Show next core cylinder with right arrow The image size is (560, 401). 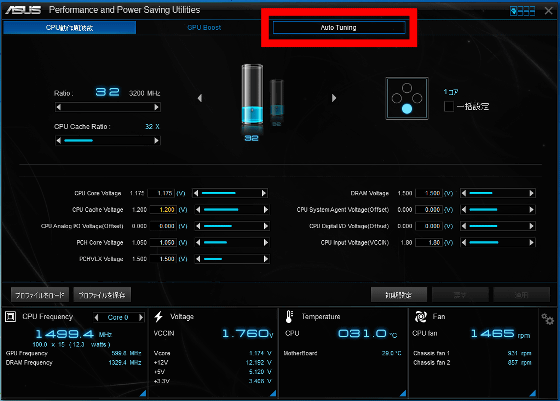pos(334,98)
